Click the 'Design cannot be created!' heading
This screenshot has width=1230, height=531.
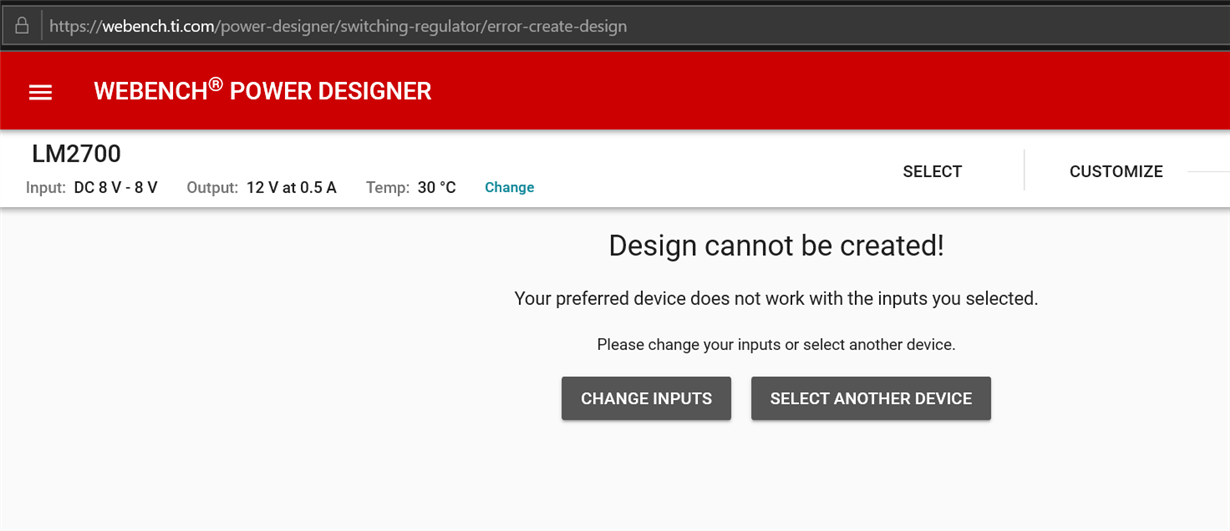tap(776, 246)
